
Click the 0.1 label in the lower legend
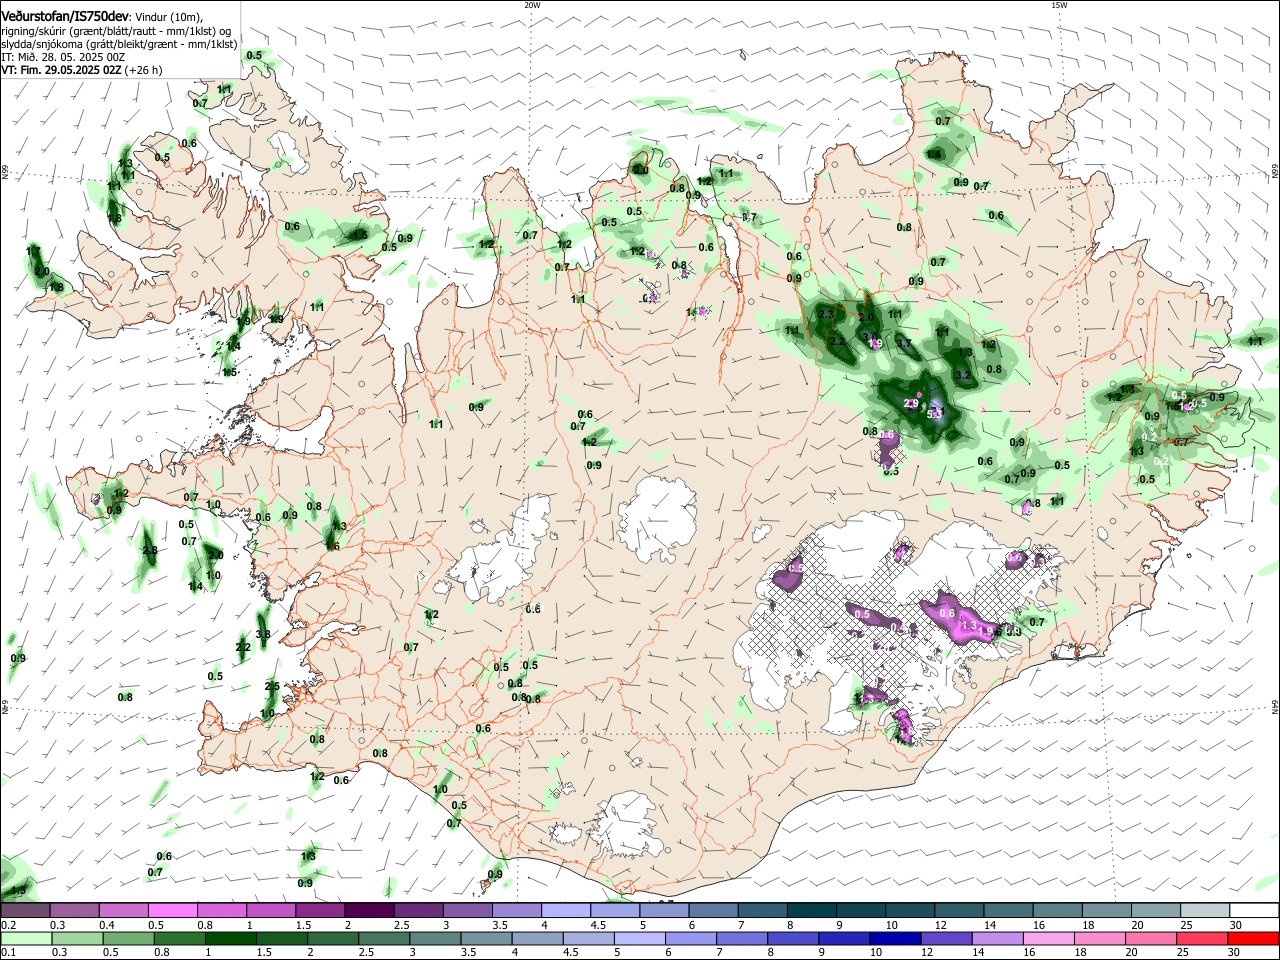[7, 953]
